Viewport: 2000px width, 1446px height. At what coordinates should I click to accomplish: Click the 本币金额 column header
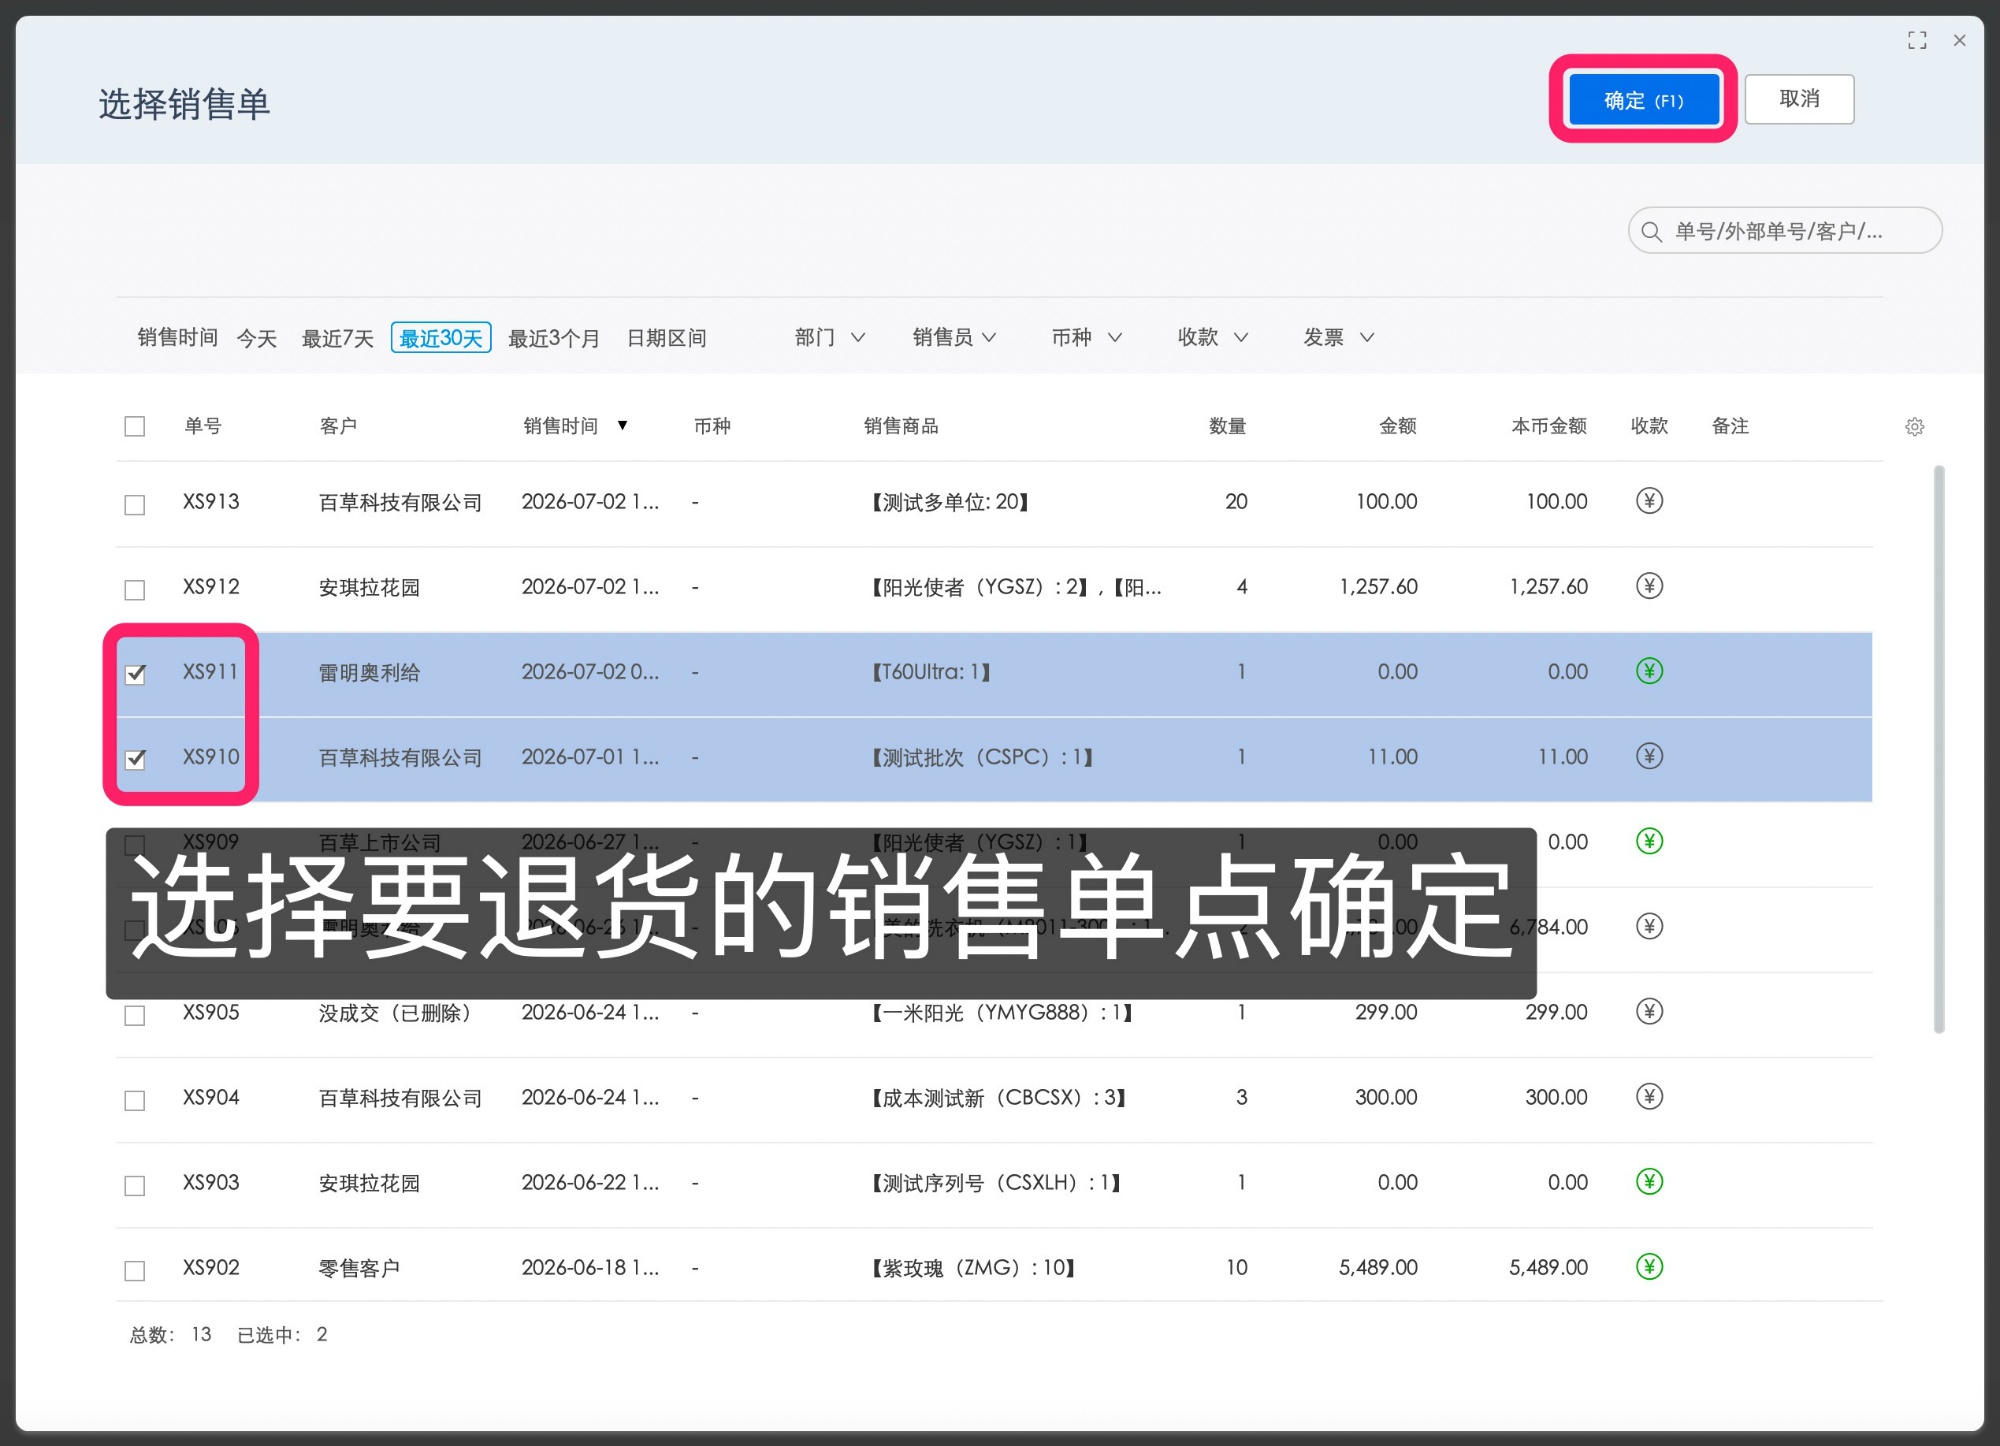(x=1549, y=426)
